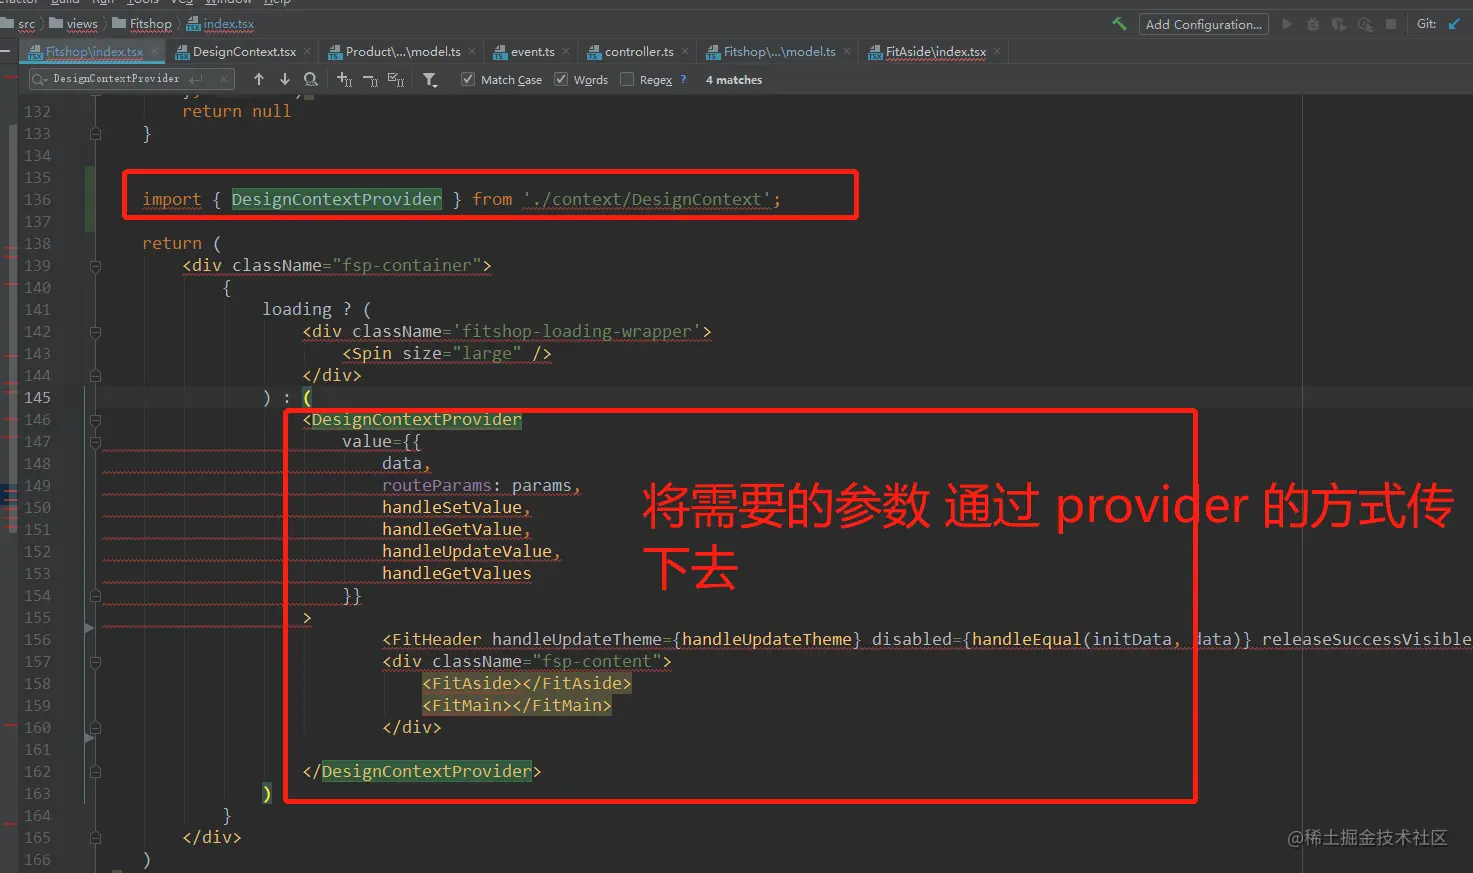
Task: Toggle the Words checkbox
Action: [561, 79]
